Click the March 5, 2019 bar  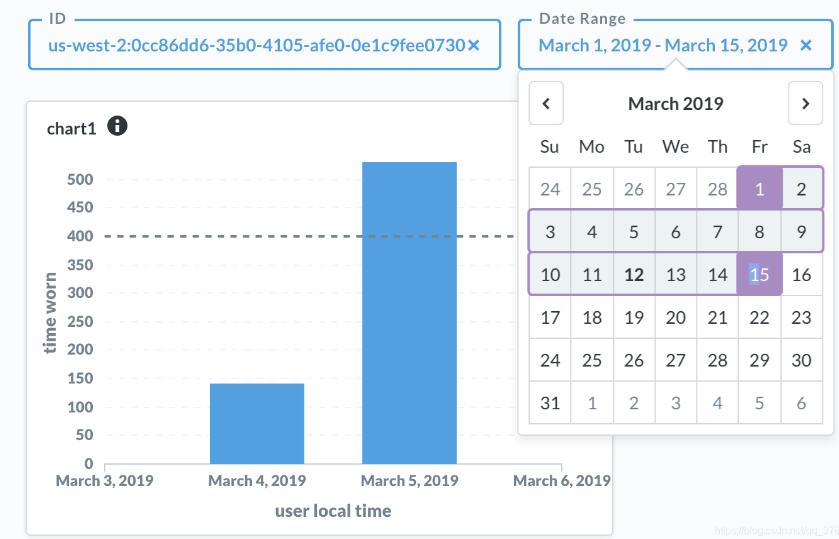(409, 312)
